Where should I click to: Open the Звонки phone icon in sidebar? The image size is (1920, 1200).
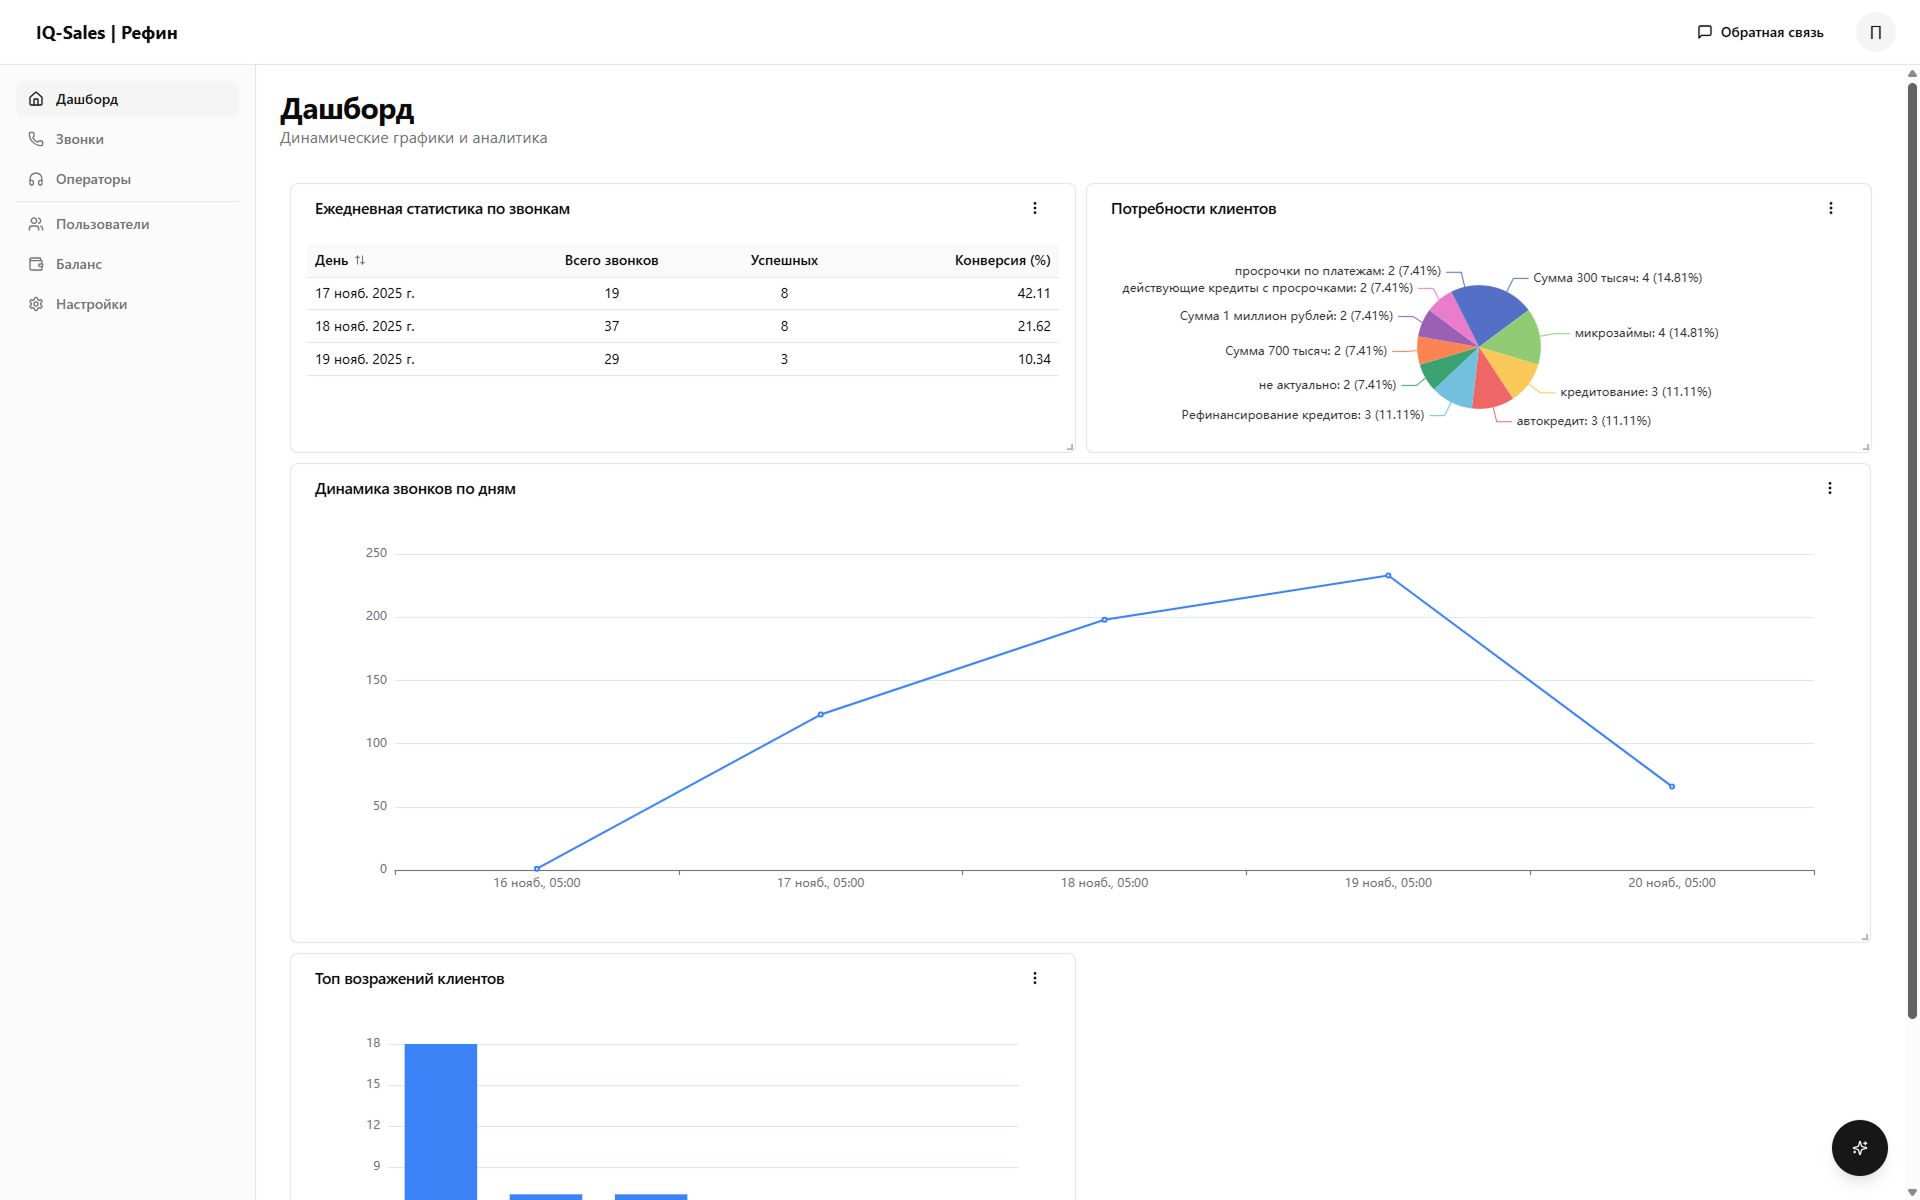36,139
